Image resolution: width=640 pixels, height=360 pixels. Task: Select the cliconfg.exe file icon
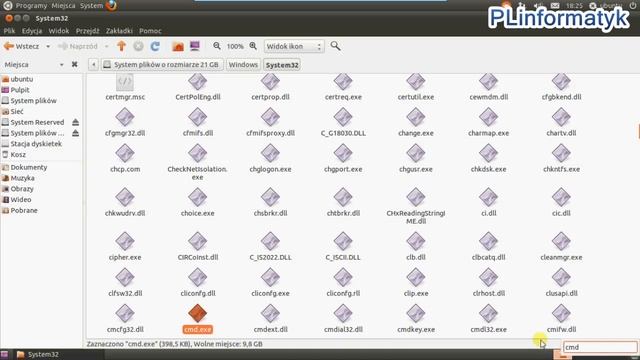click(x=270, y=278)
